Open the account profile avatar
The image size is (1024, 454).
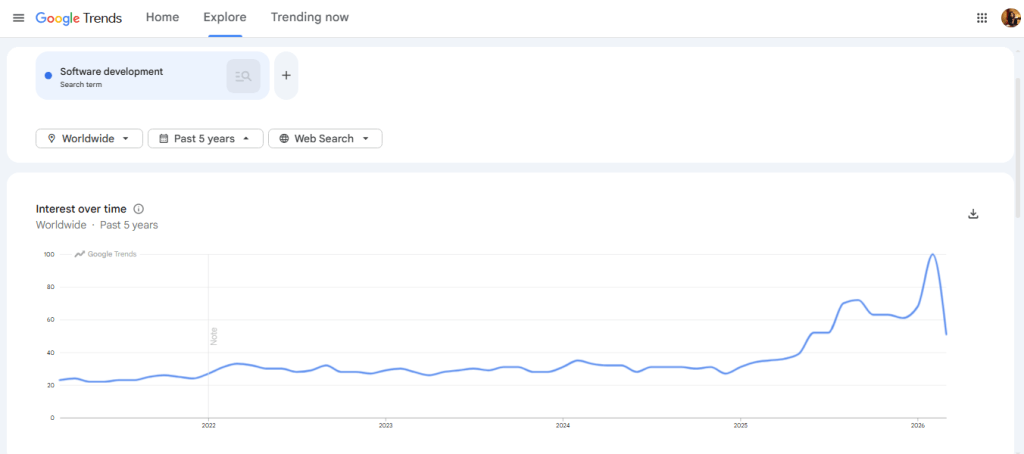coord(1009,18)
